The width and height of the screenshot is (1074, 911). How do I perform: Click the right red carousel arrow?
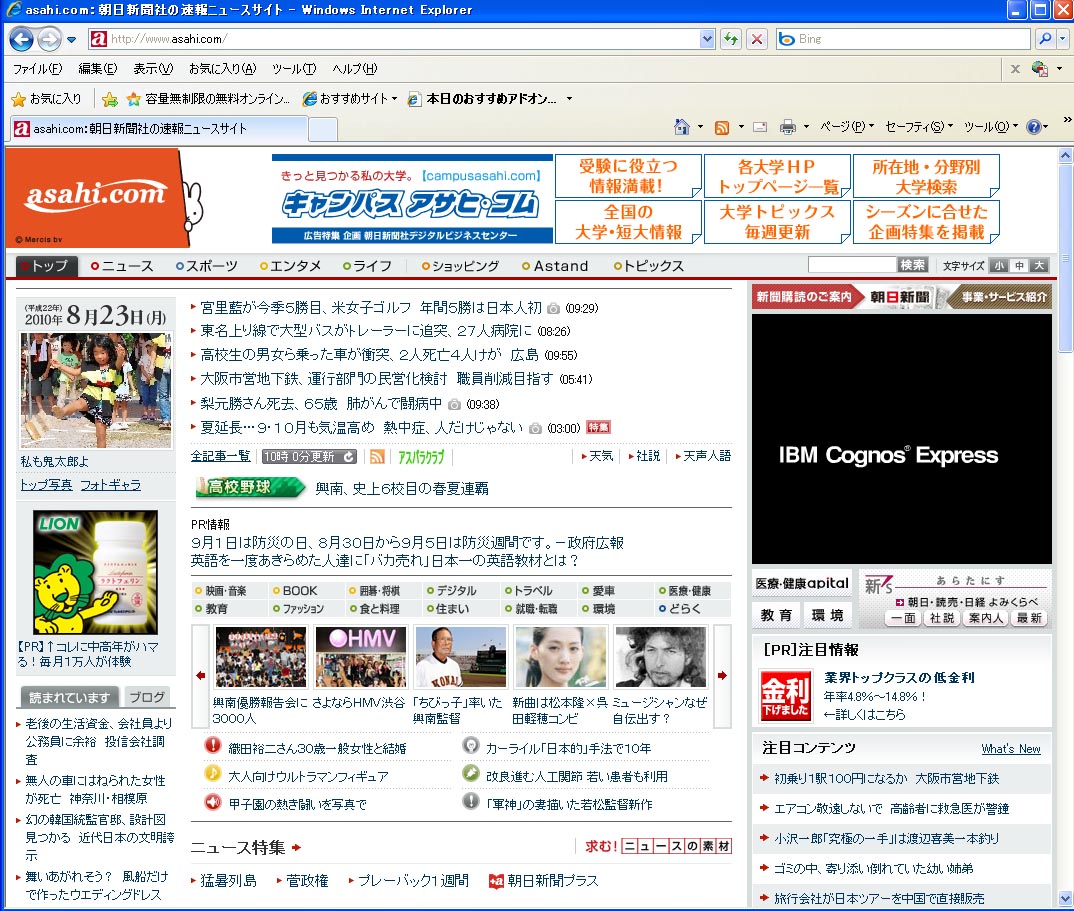coord(723,675)
